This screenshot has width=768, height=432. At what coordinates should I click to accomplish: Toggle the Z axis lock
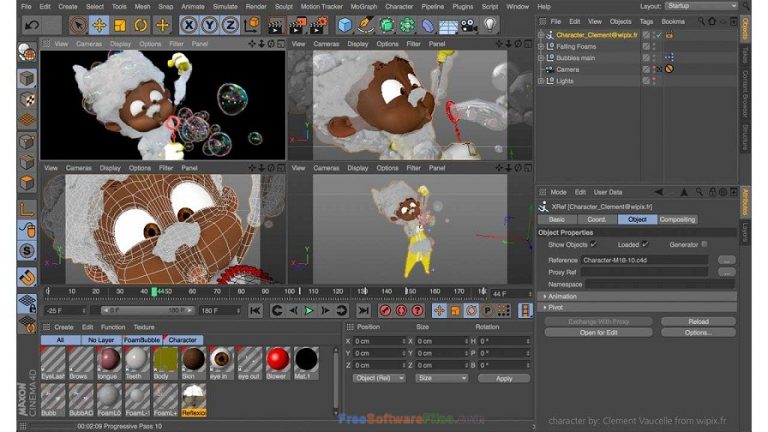[230, 25]
